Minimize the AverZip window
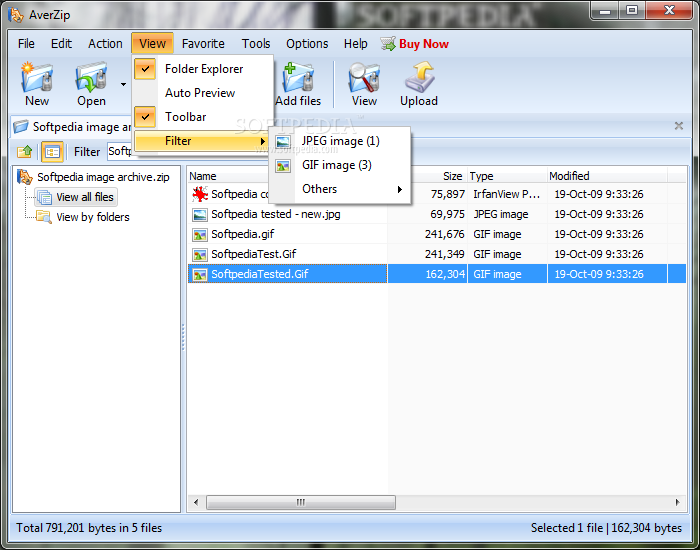 tap(605, 10)
